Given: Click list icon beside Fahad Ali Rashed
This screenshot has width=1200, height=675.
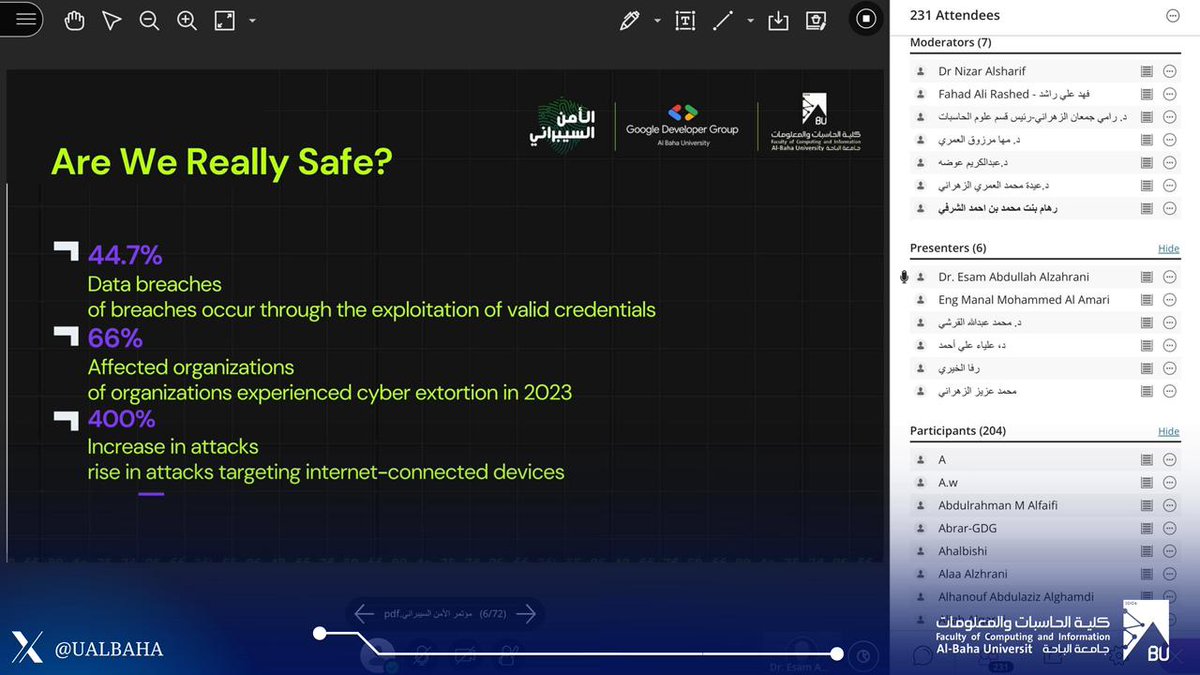Looking at the screenshot, I should tap(1146, 94).
